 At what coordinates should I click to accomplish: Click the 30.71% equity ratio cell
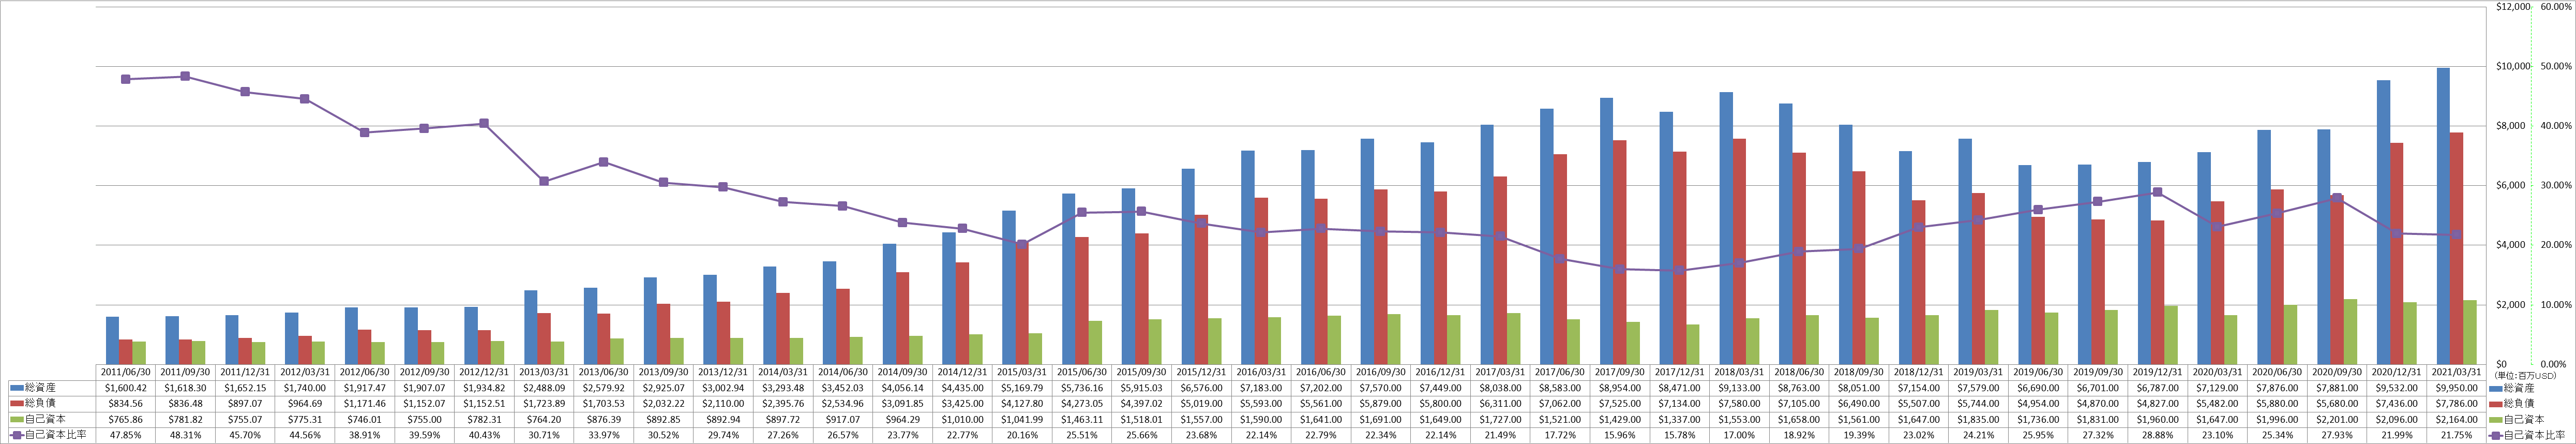pos(544,435)
